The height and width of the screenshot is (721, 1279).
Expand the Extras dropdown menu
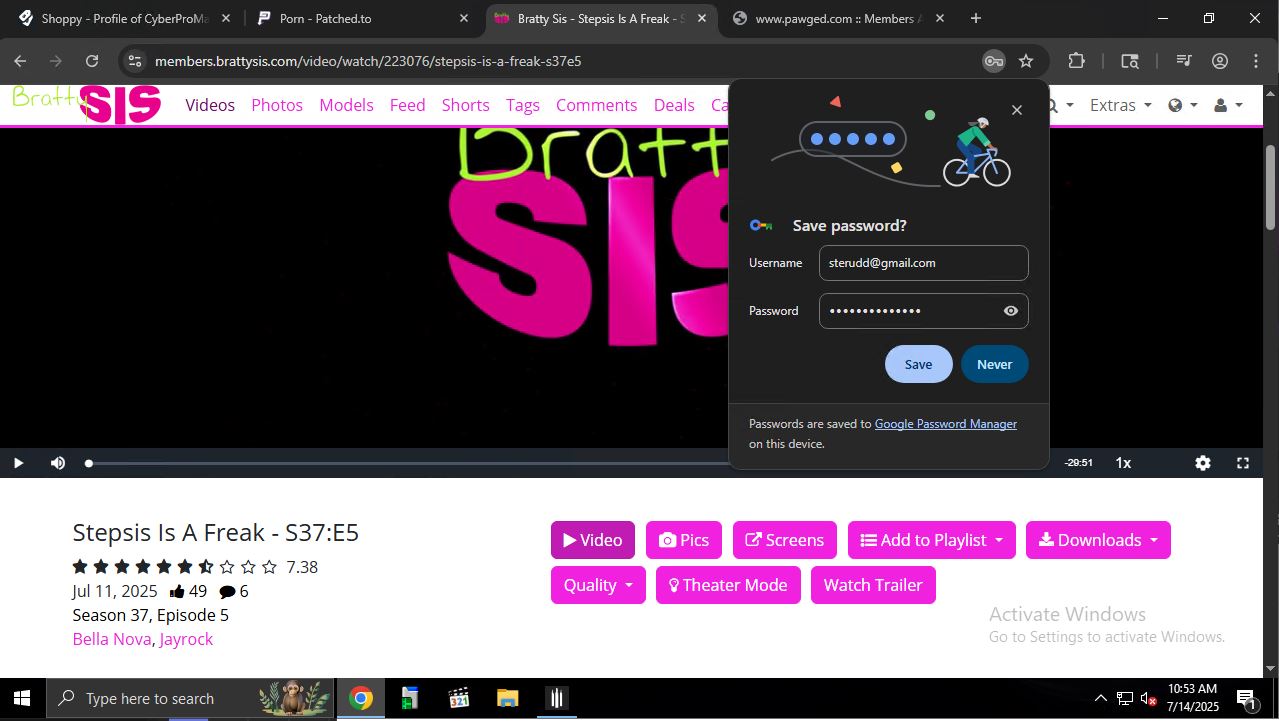click(x=1120, y=105)
